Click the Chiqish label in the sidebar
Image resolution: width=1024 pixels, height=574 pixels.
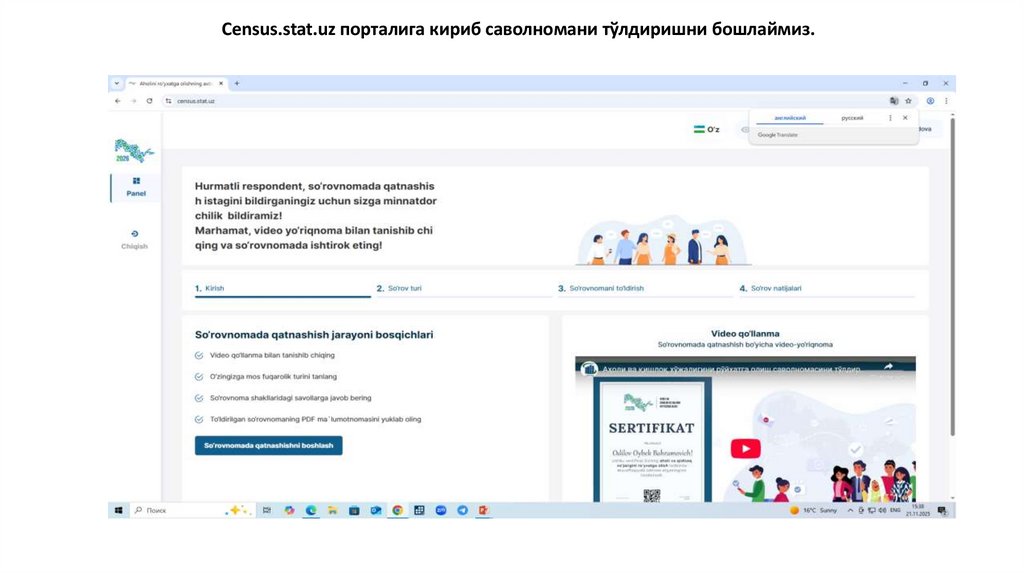[x=135, y=246]
